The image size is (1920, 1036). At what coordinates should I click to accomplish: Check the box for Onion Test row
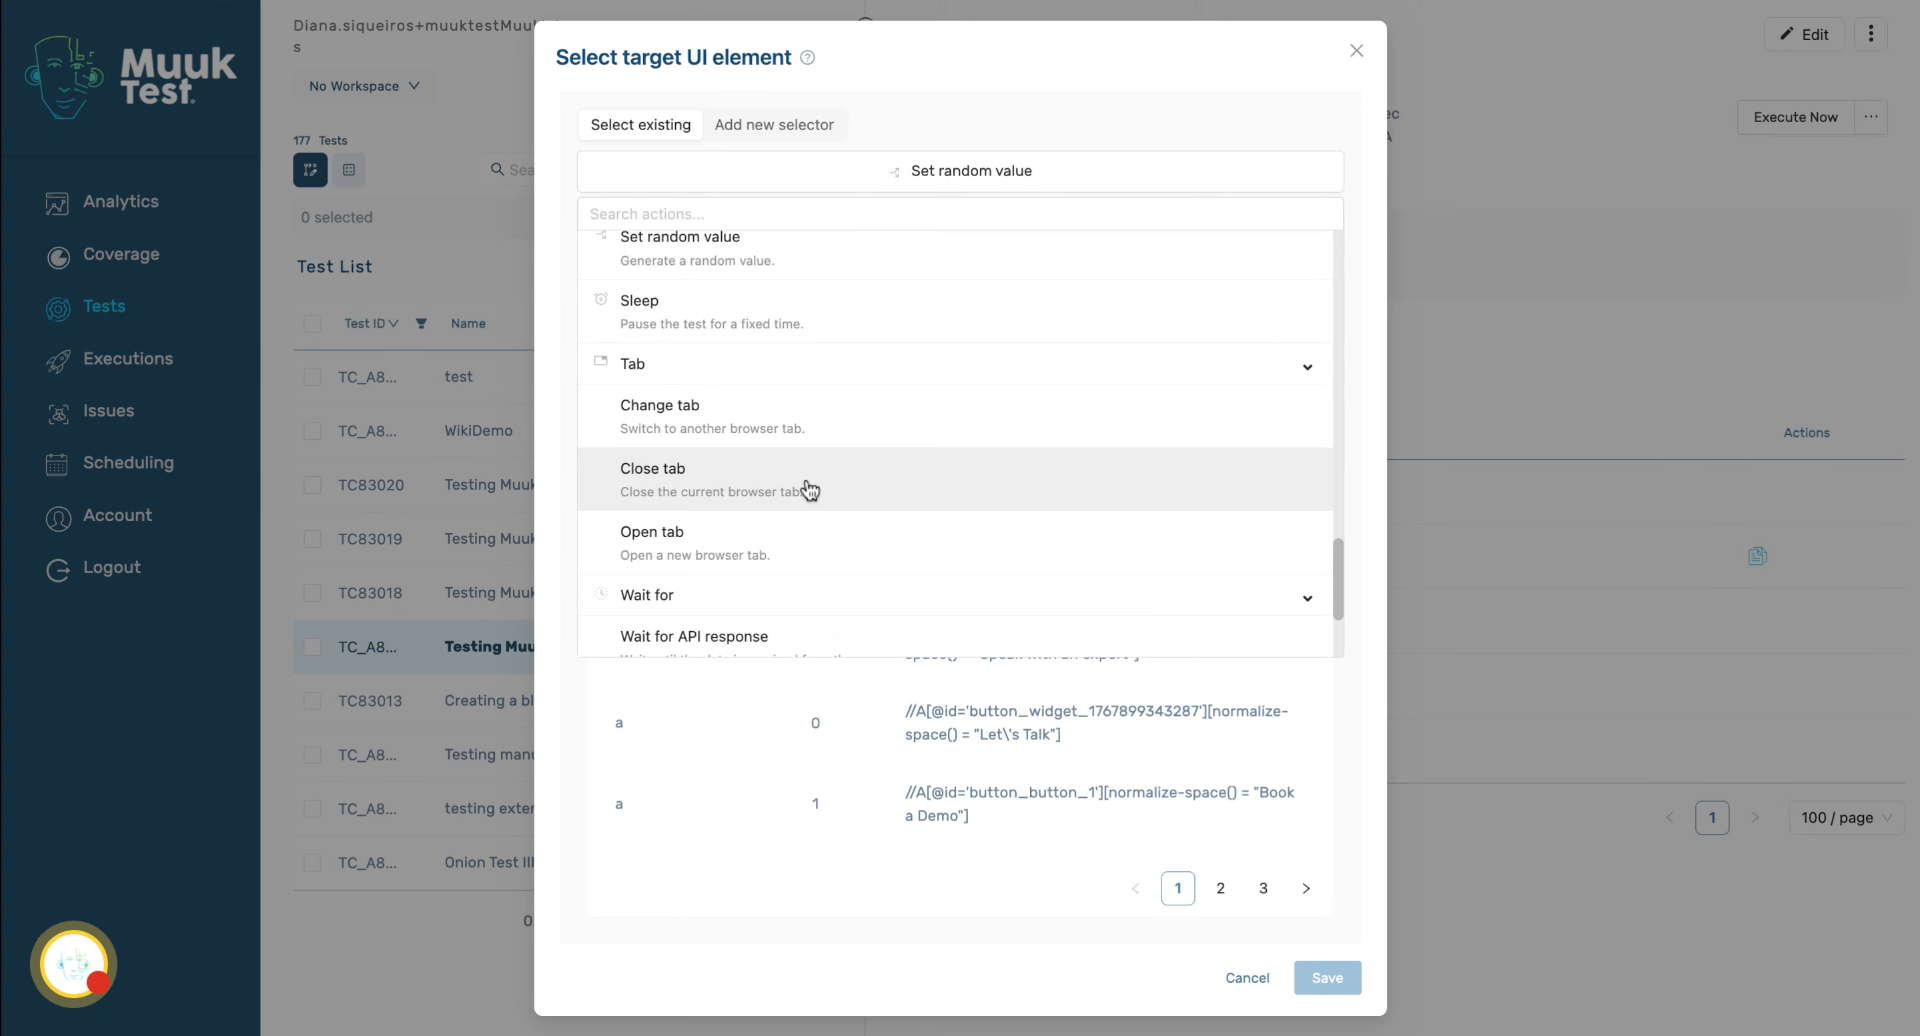[313, 863]
